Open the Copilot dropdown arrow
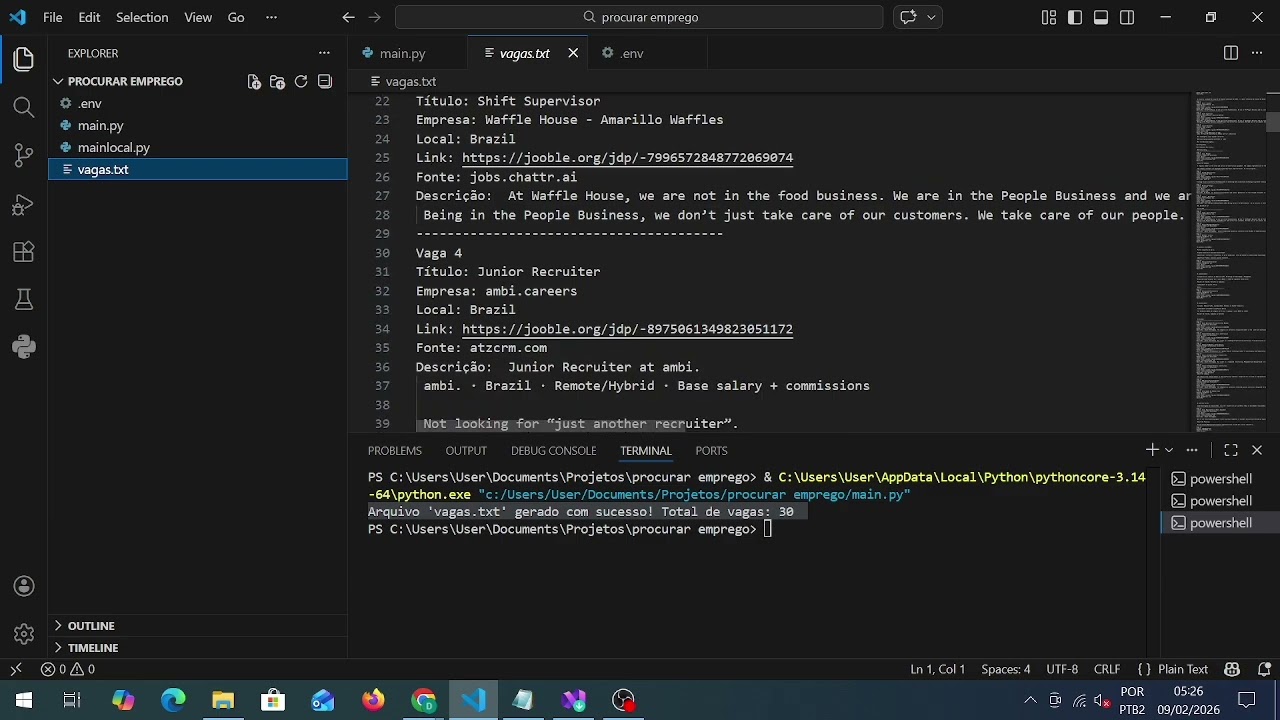 click(x=931, y=17)
